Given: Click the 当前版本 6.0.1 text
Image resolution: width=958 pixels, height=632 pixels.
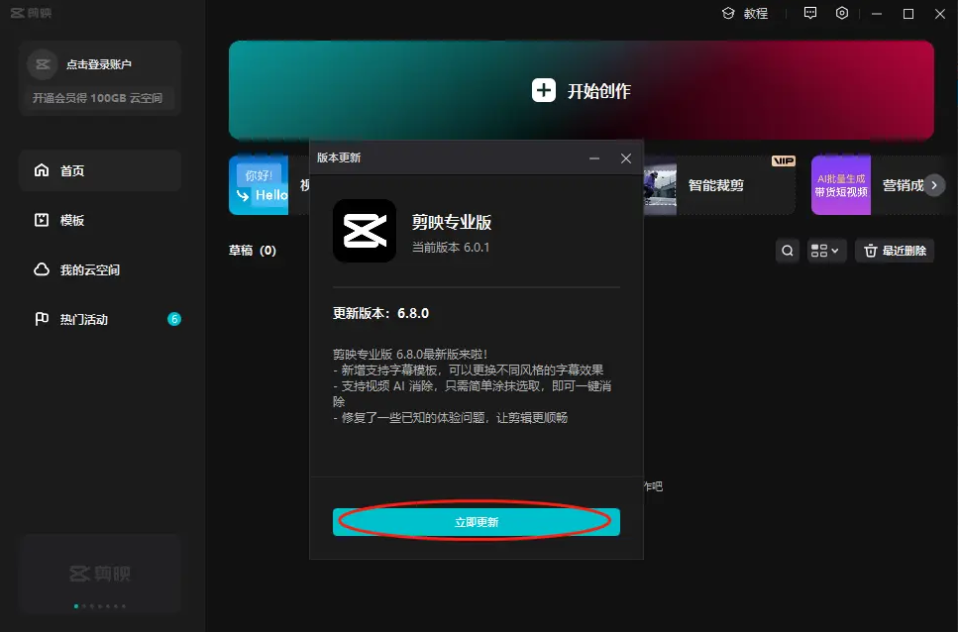Looking at the screenshot, I should point(450,248).
